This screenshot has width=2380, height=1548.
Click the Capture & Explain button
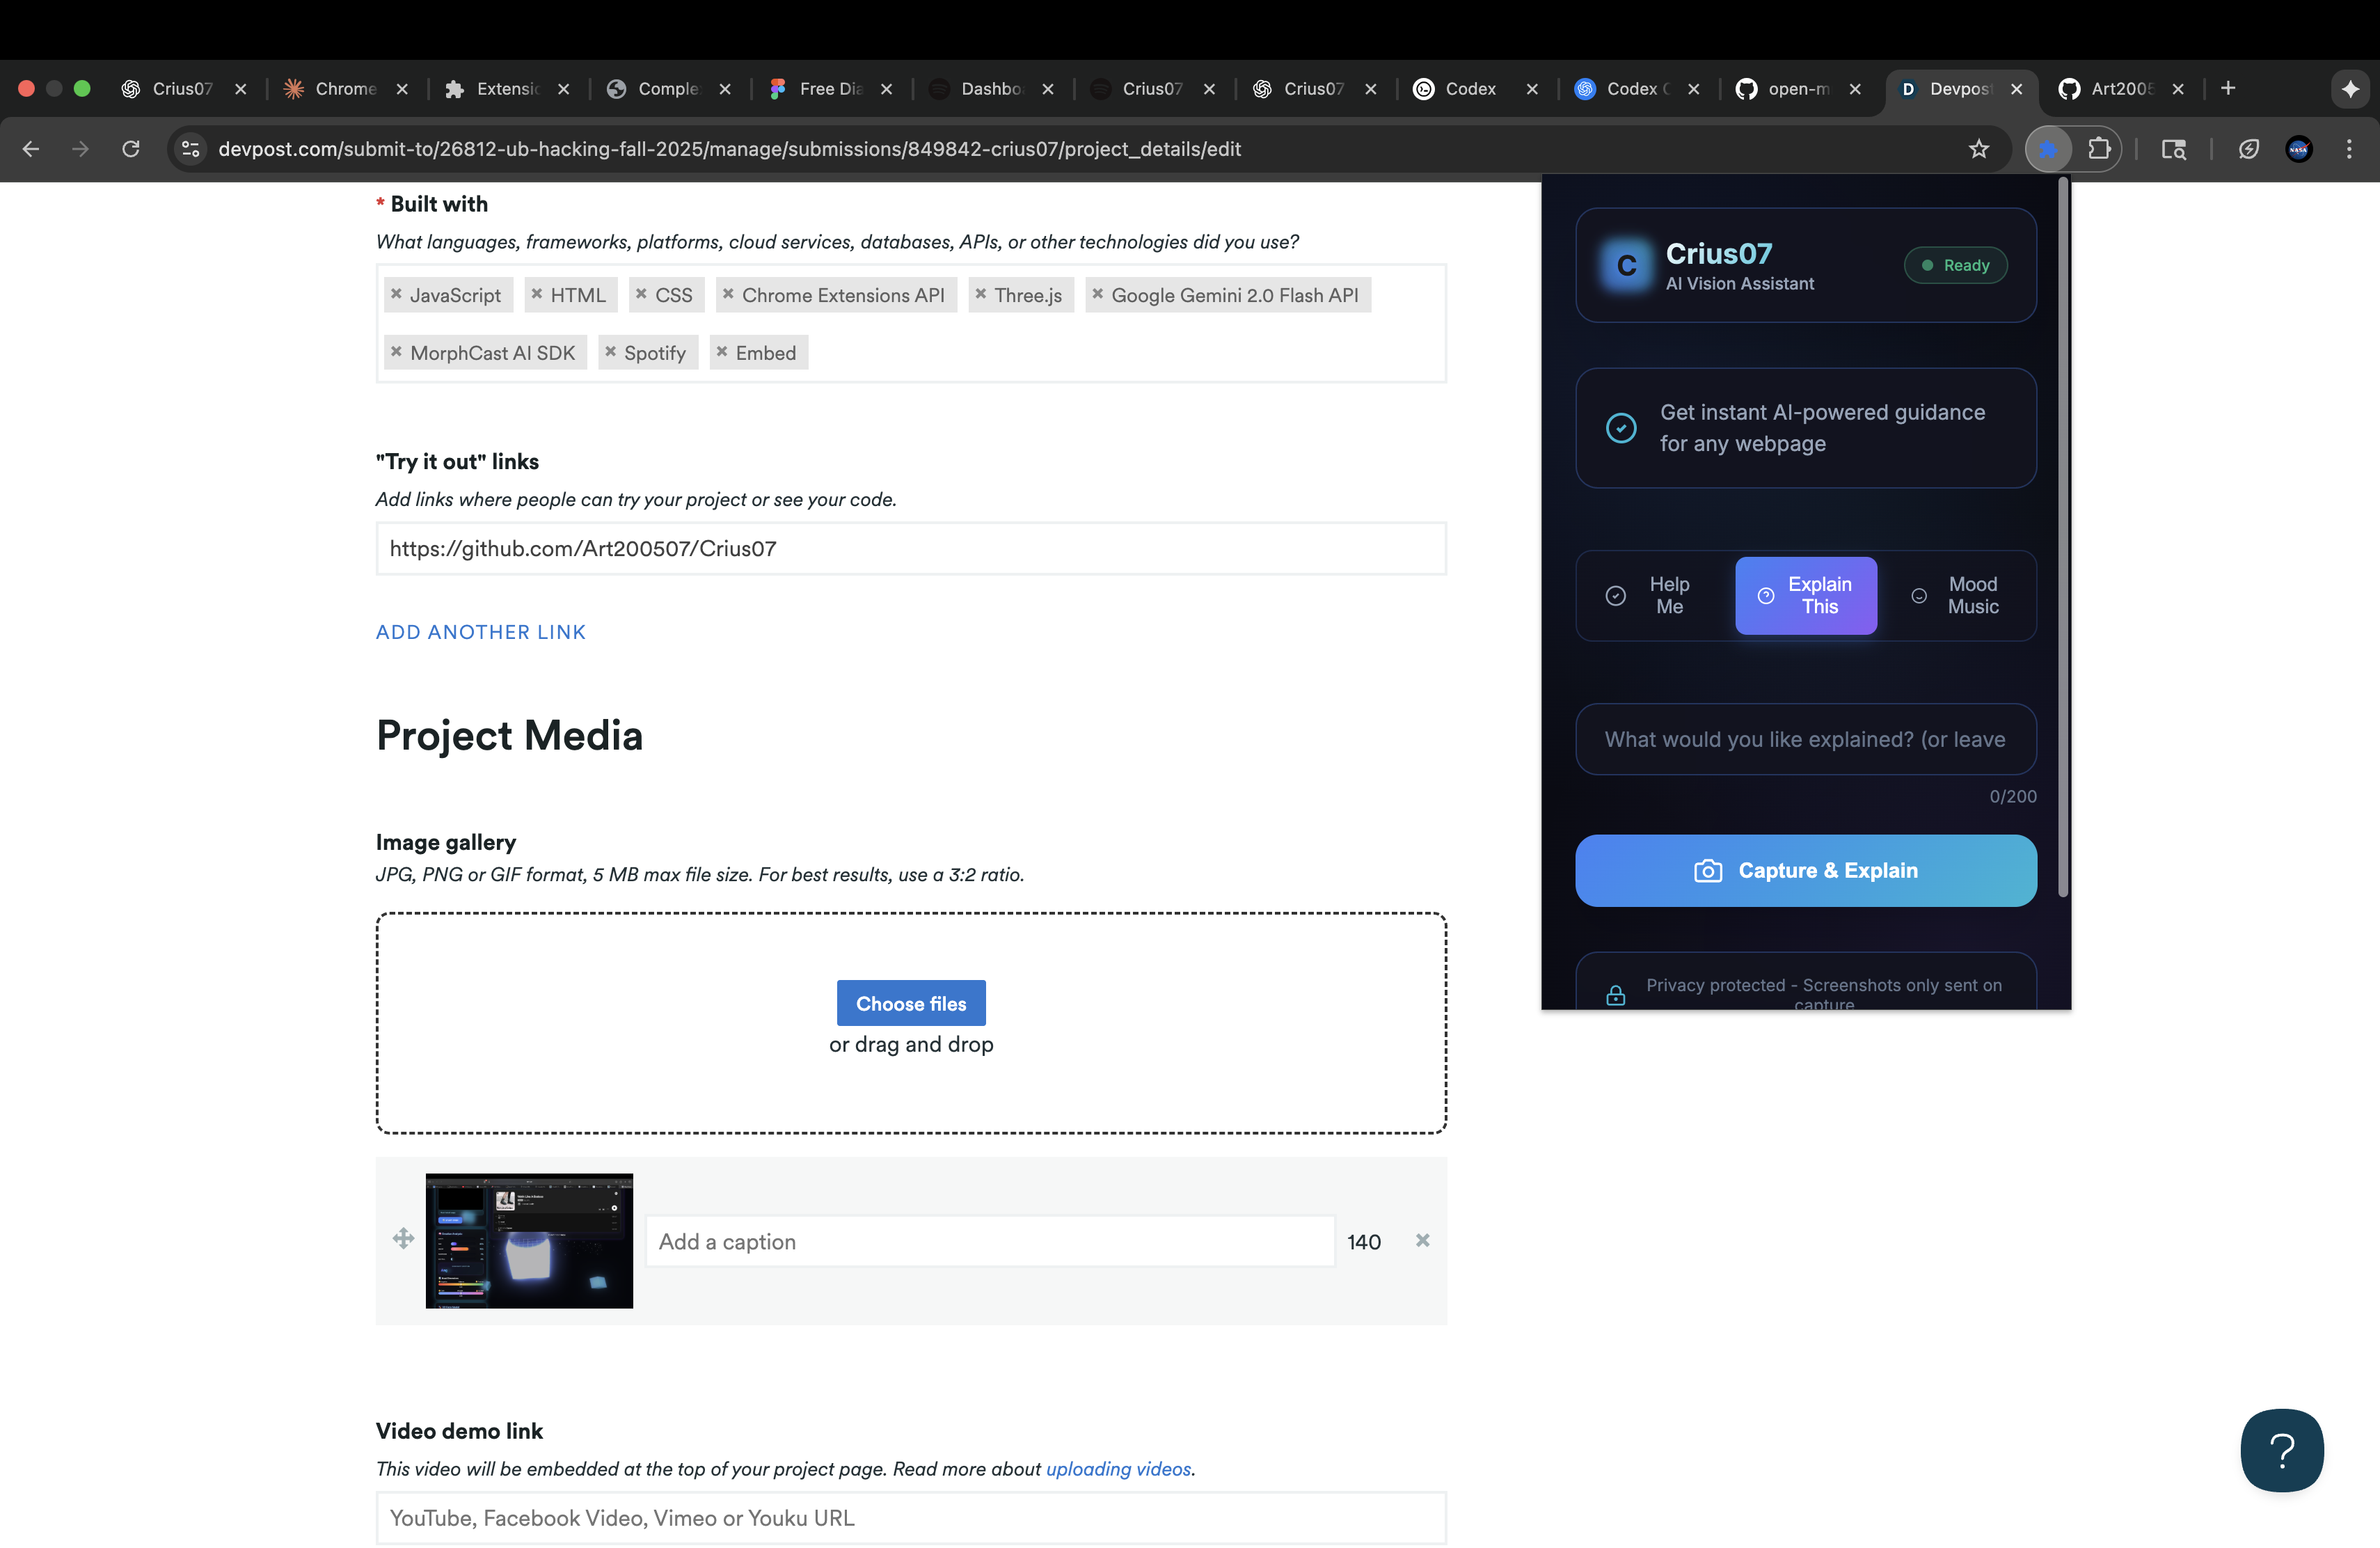[x=1805, y=870]
